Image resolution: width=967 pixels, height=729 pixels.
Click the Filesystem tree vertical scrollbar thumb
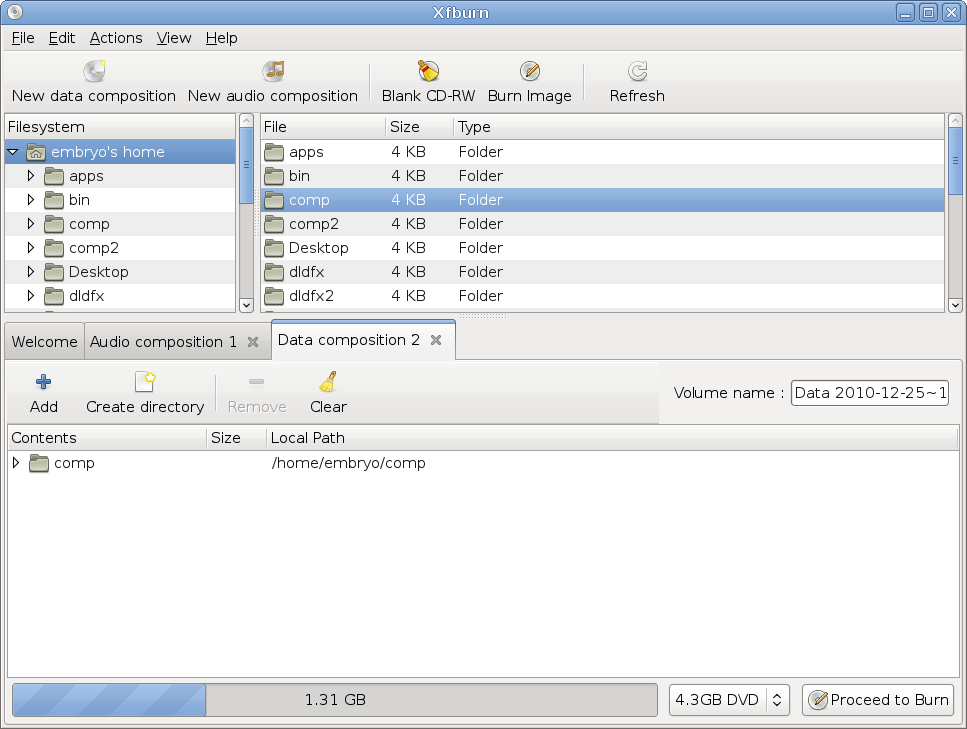tap(246, 165)
